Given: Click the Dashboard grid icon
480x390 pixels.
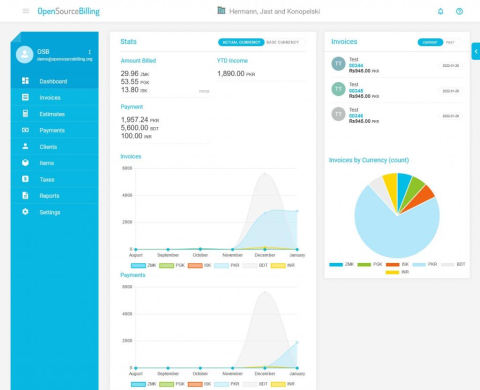Looking at the screenshot, I should click(25, 81).
